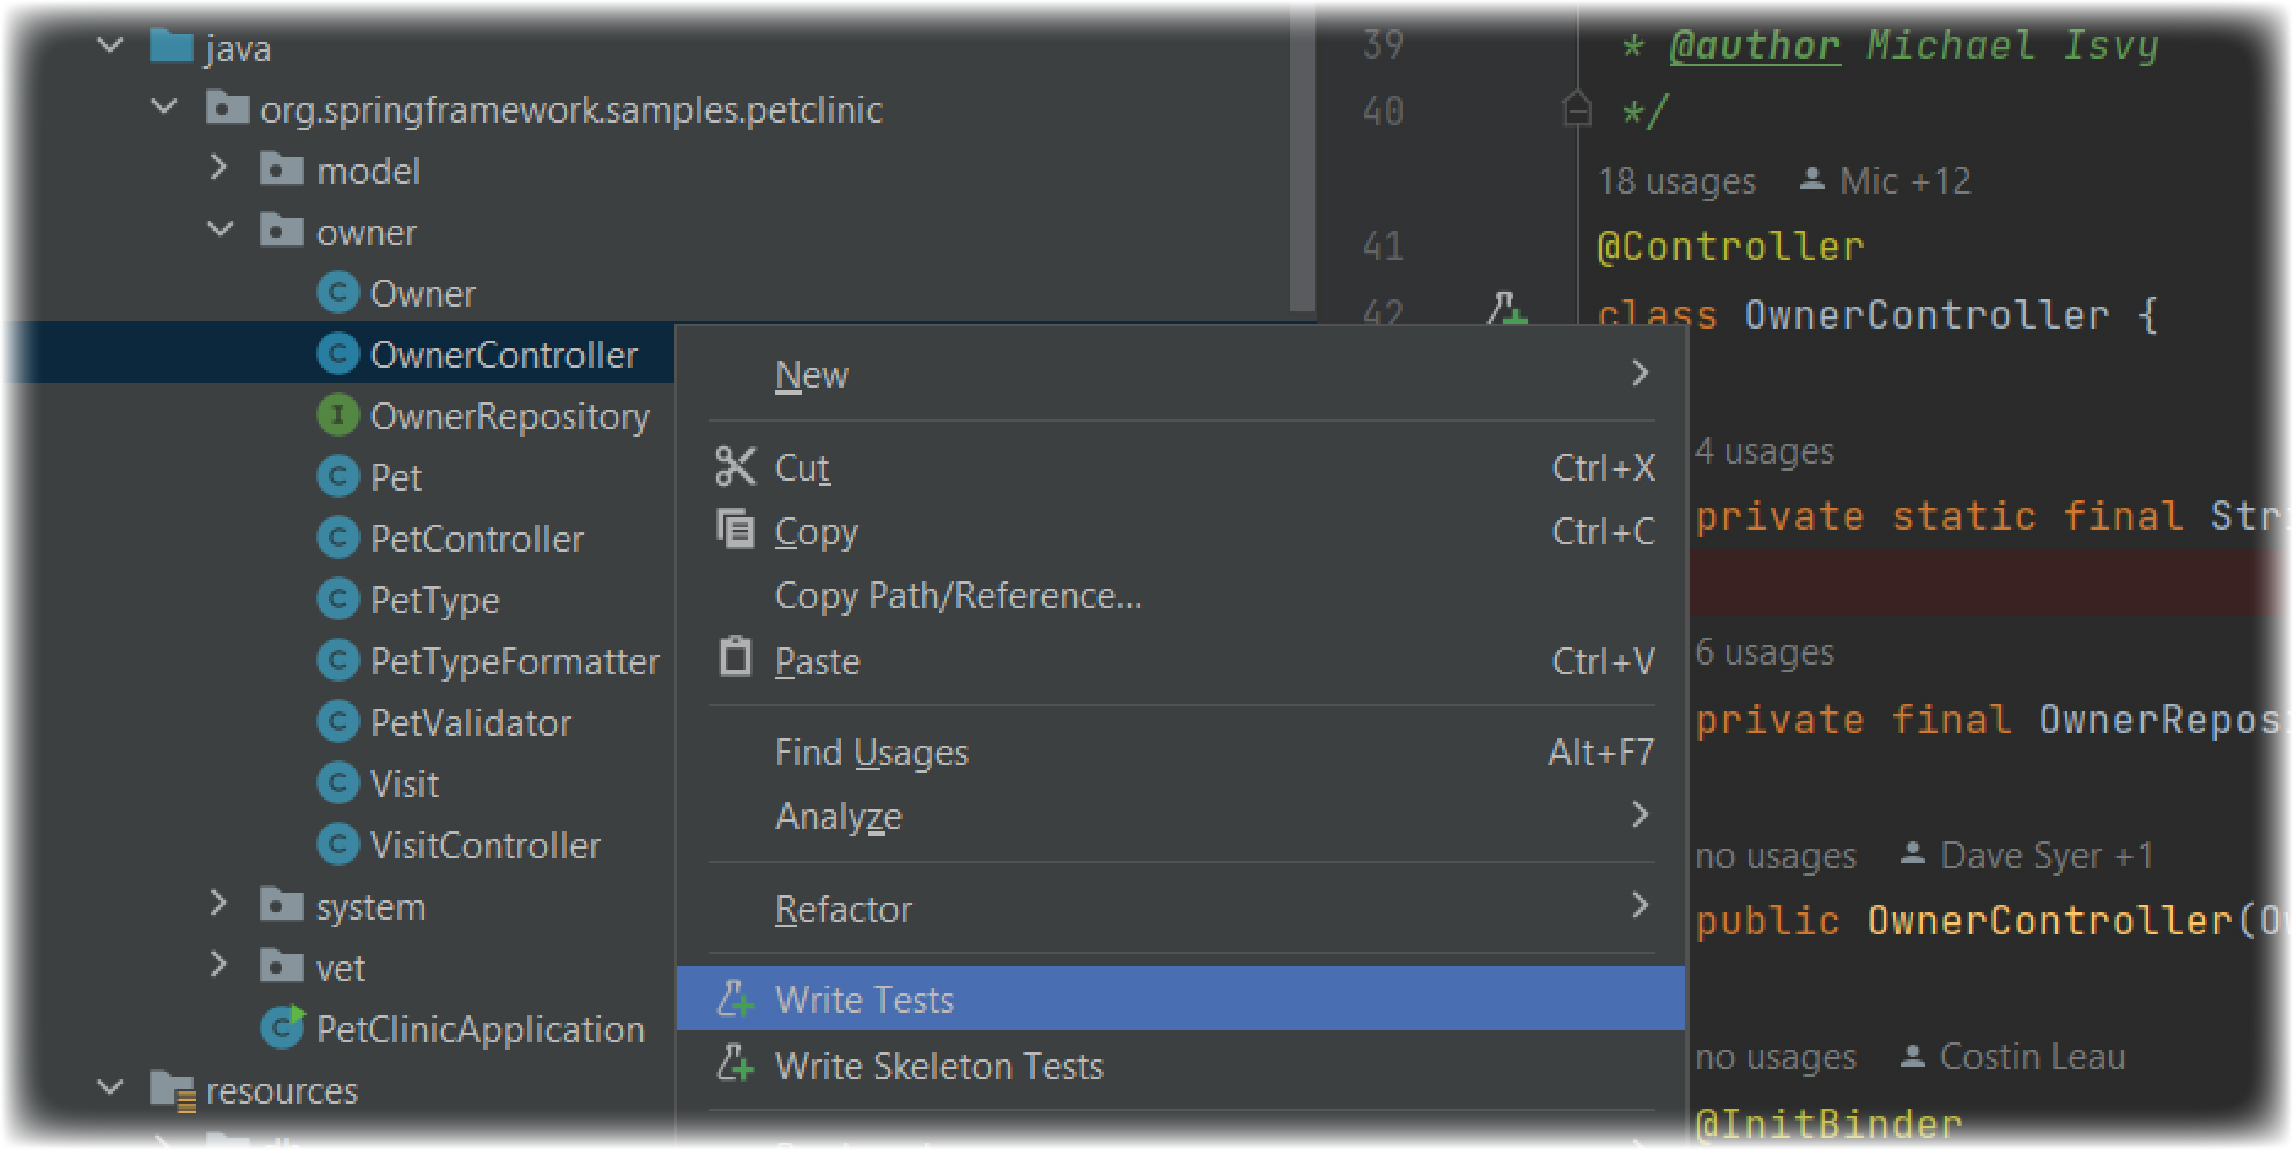Click the gutter test flask icon at line 42

pyautogui.click(x=1505, y=309)
